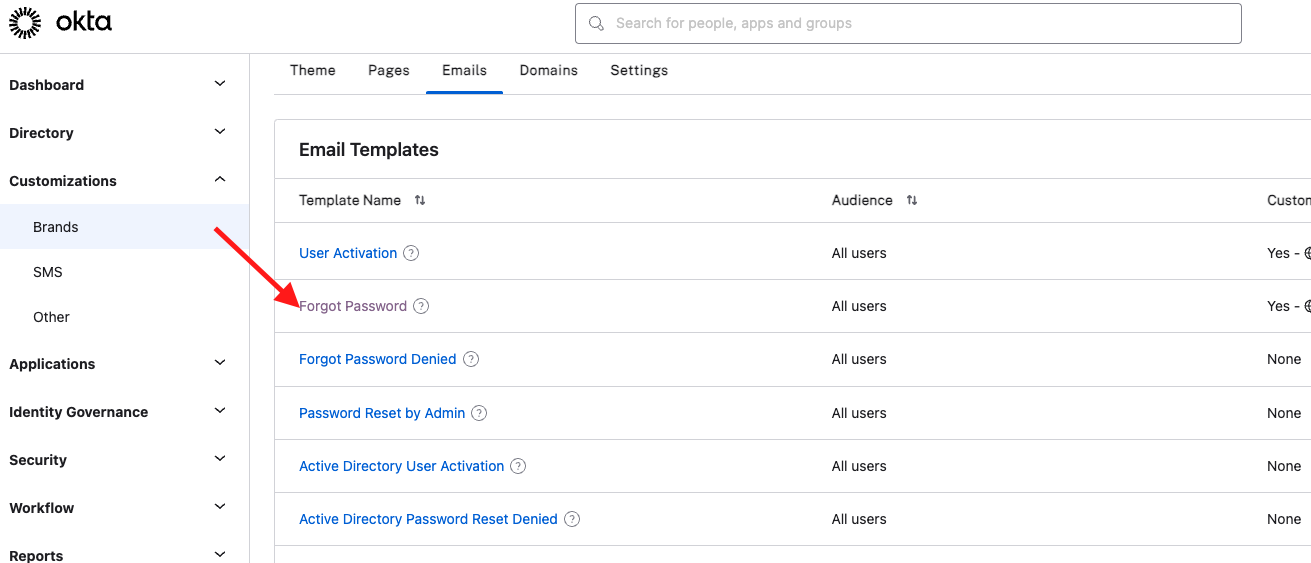The image size is (1311, 563).
Task: Collapse the Customizations sidebar section
Action: click(220, 180)
